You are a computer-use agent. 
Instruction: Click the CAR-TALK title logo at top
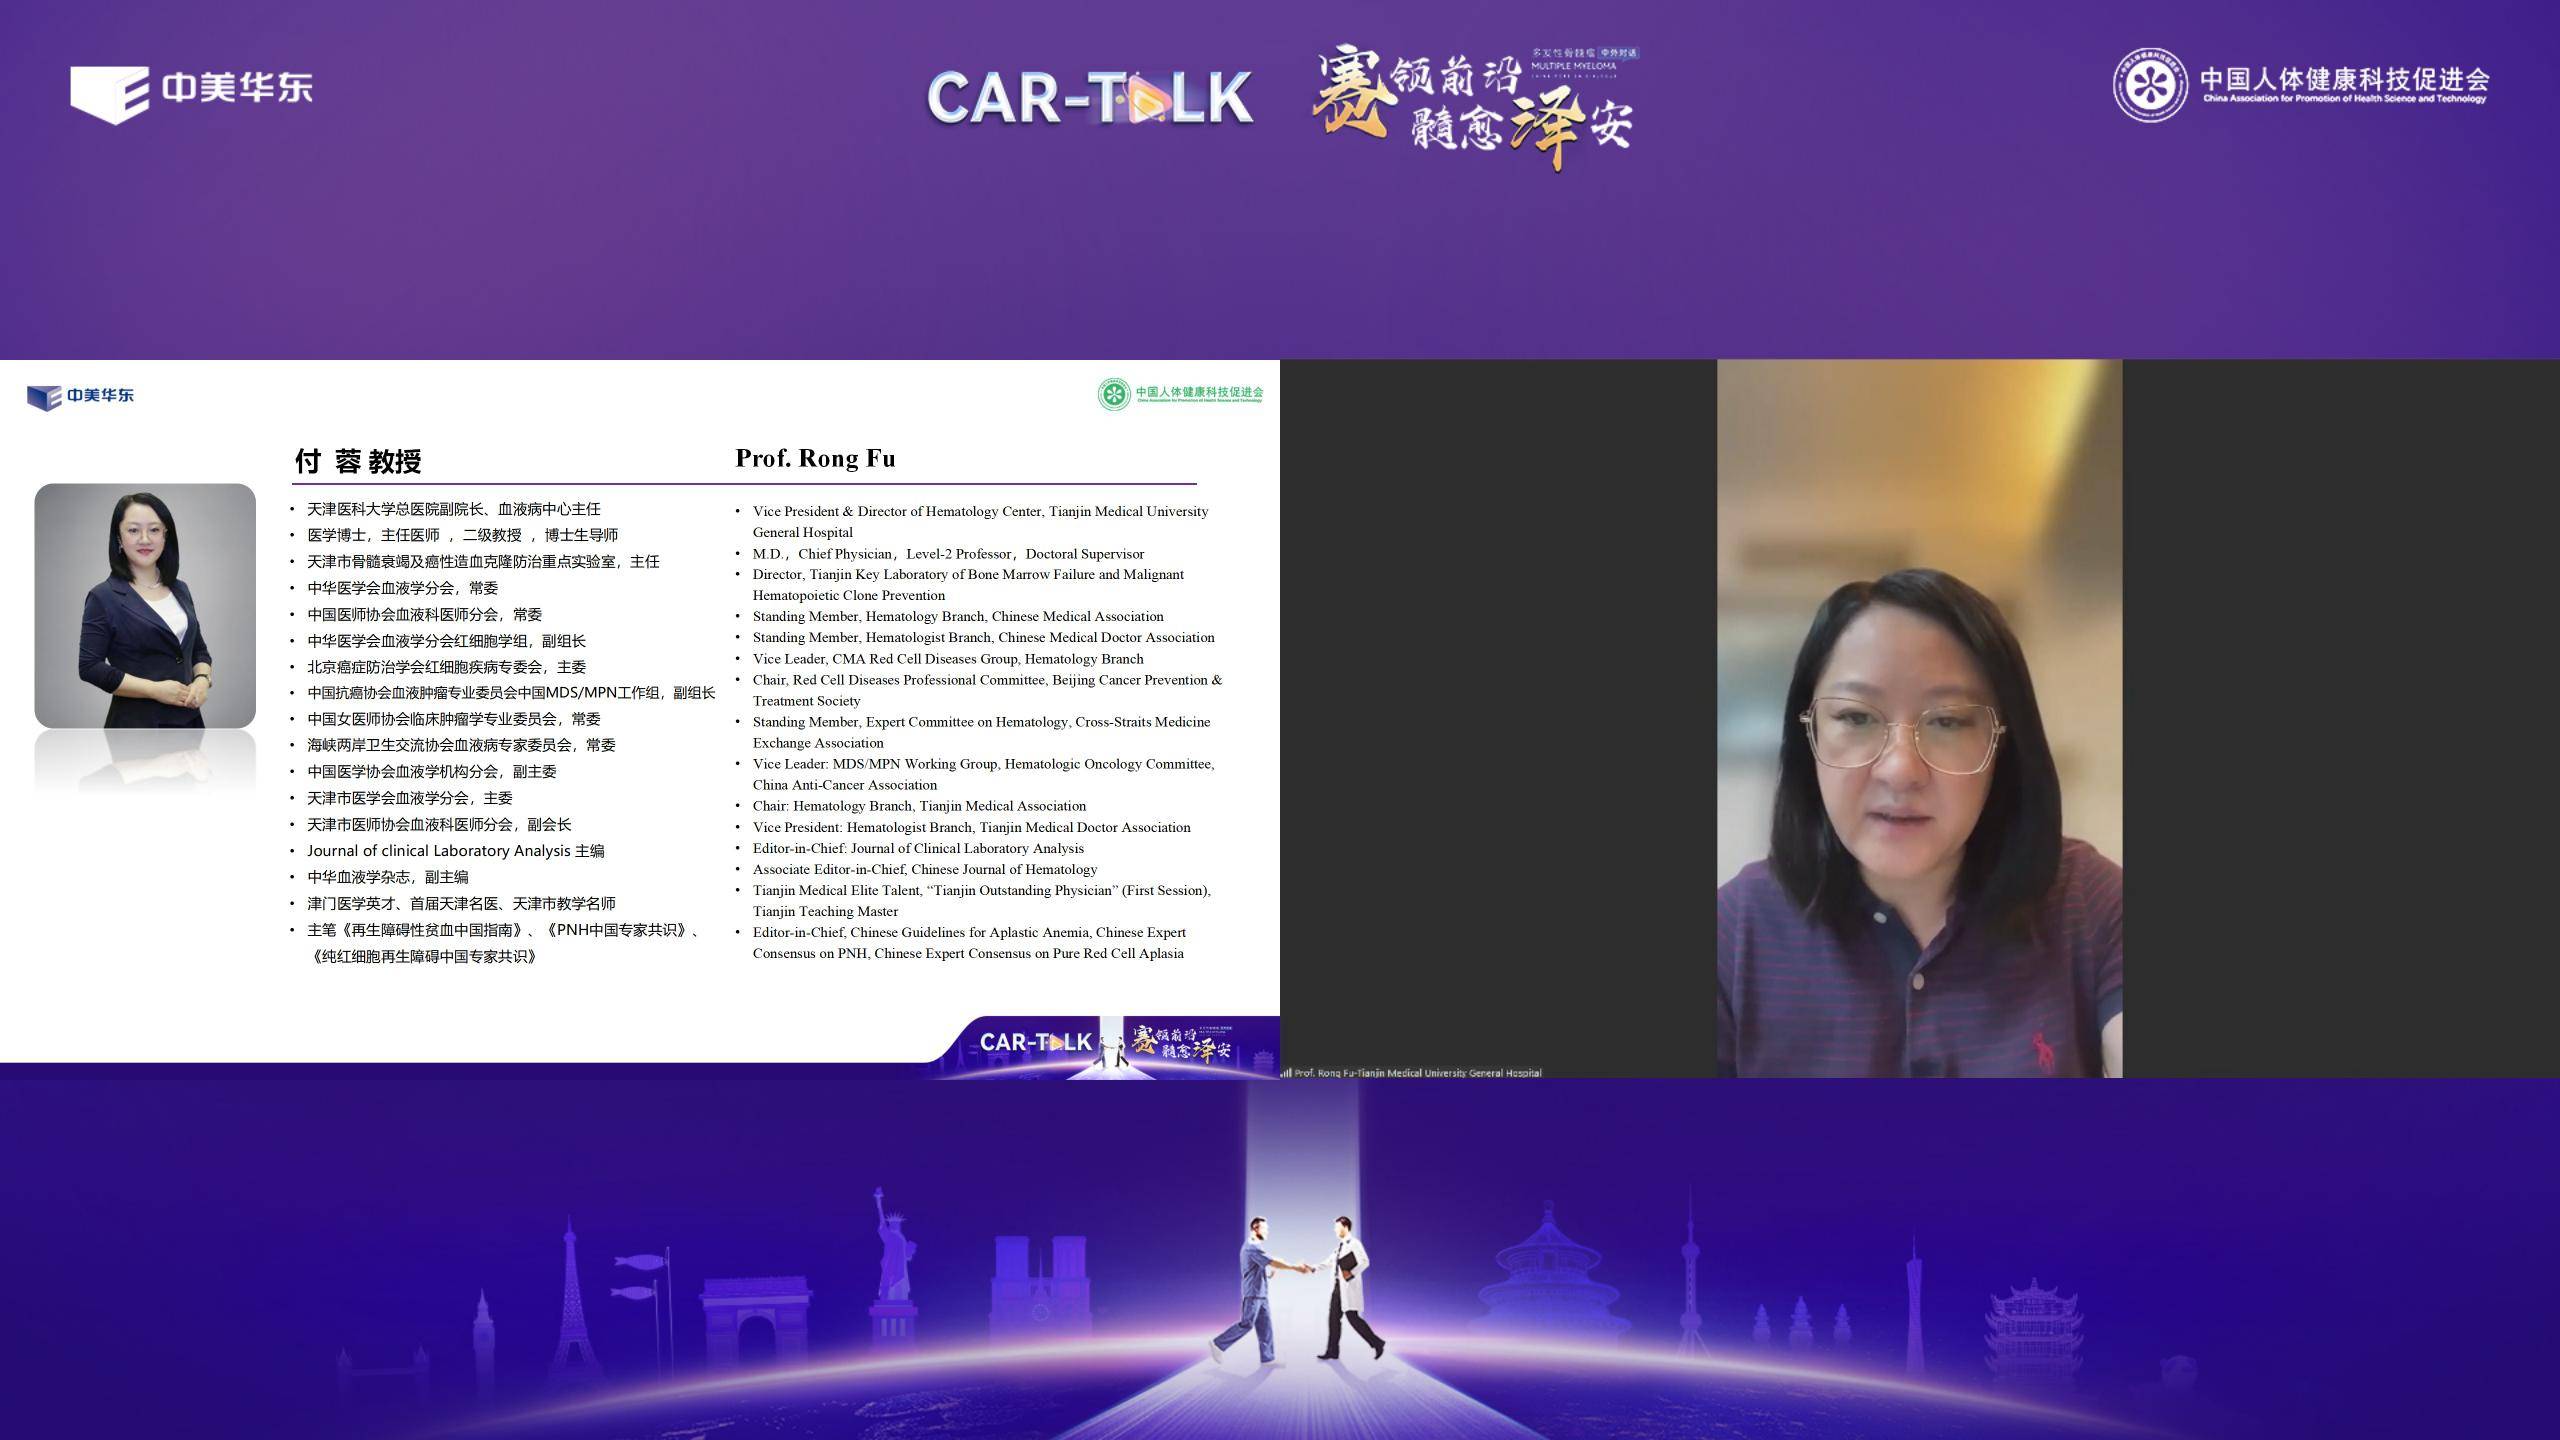point(1089,98)
